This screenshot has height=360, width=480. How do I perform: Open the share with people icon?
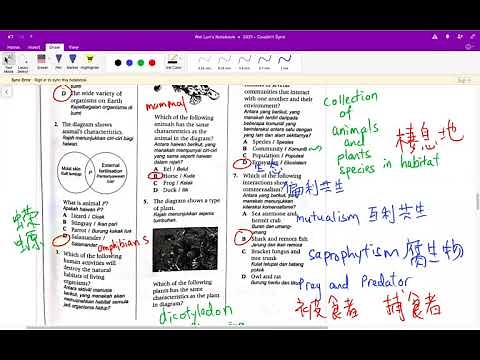460,37
